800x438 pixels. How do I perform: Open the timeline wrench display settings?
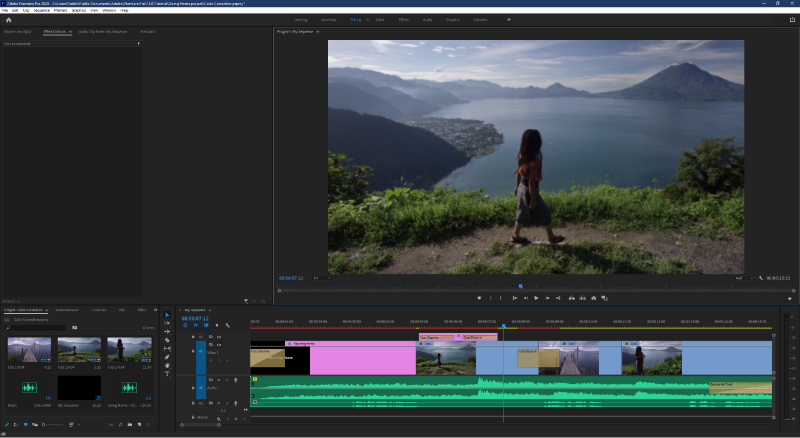(228, 325)
